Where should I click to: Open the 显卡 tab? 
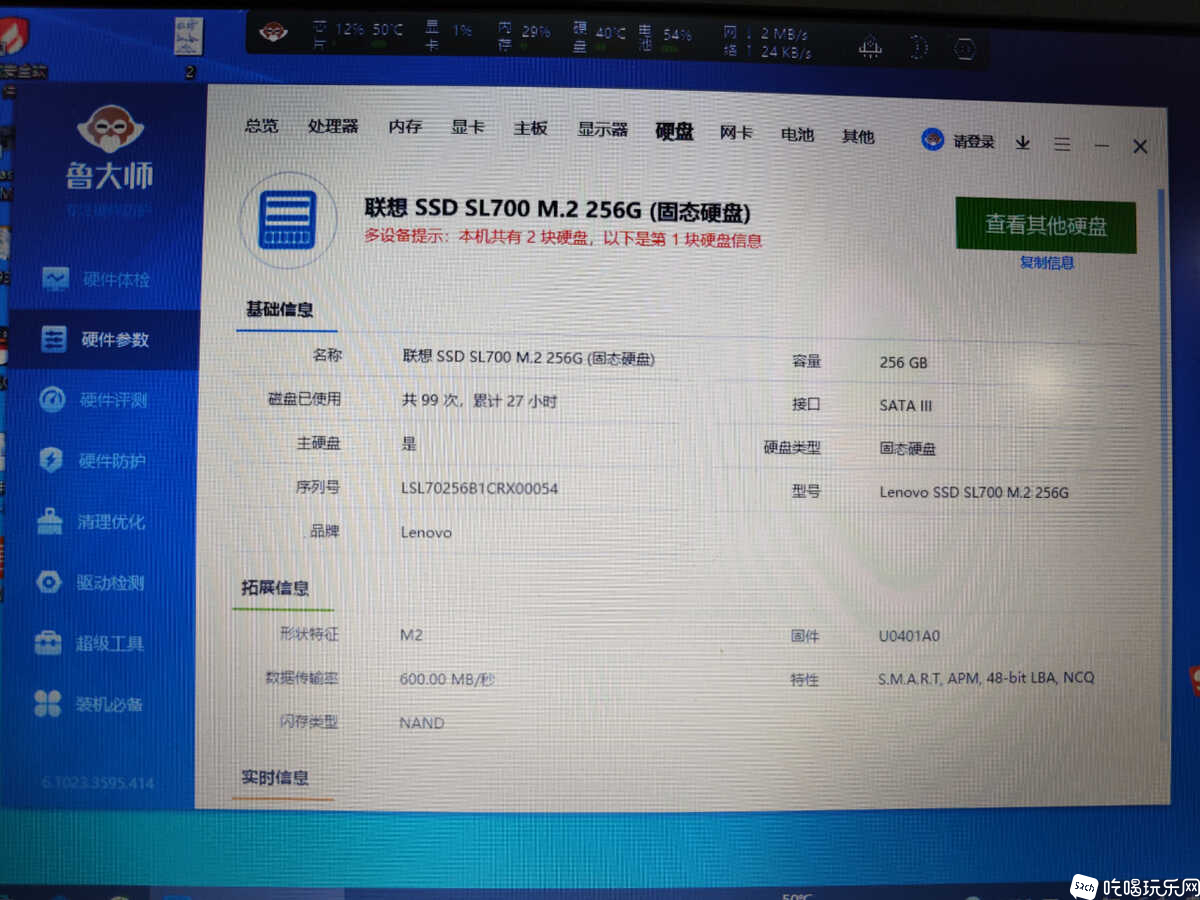coord(467,128)
